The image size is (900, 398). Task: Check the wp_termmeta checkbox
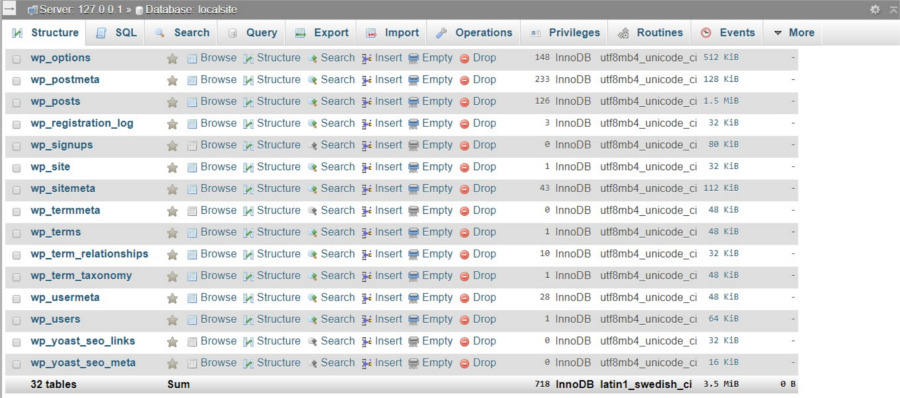17,212
